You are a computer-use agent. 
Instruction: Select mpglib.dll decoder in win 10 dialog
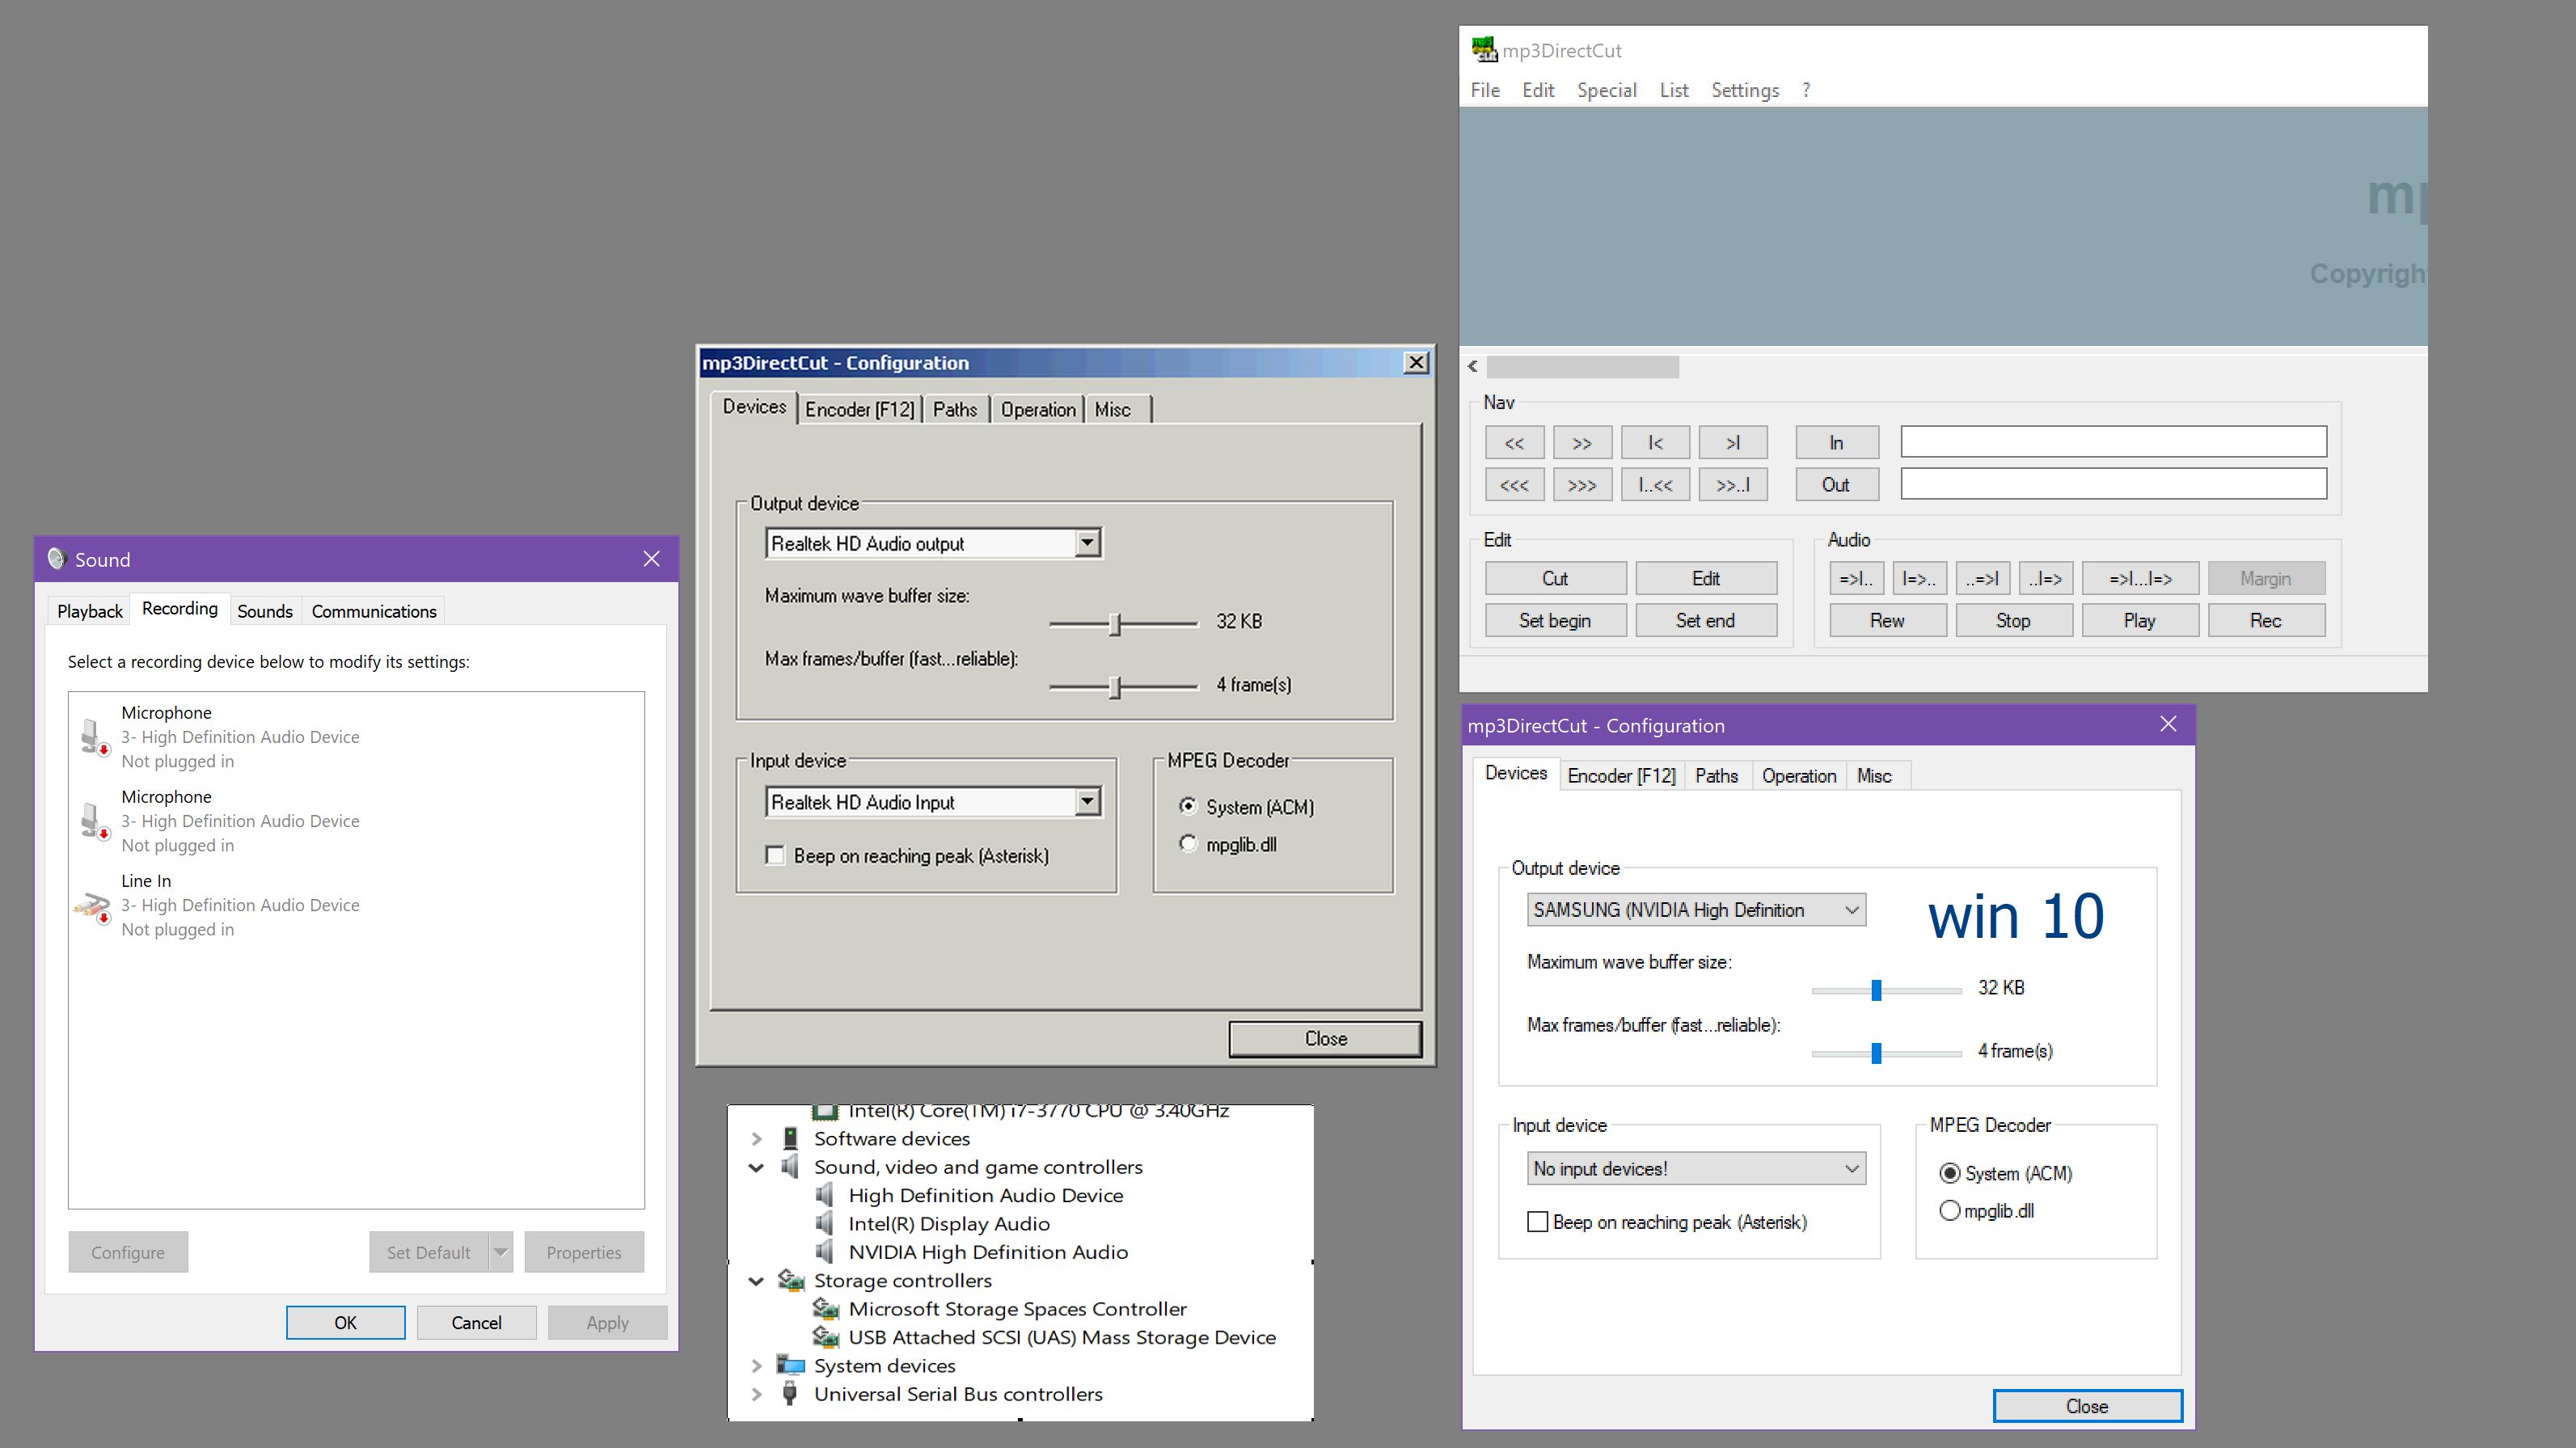point(1949,1211)
